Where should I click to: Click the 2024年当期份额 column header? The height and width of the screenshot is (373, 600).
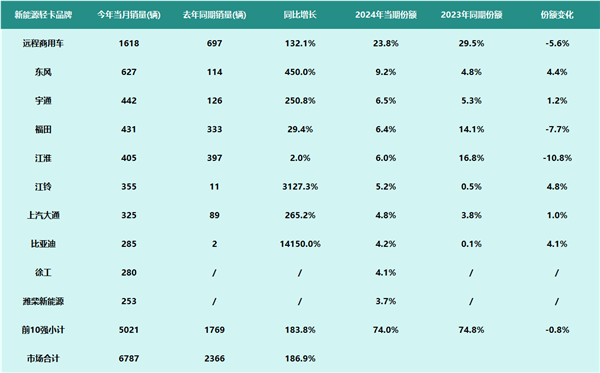click(x=386, y=15)
